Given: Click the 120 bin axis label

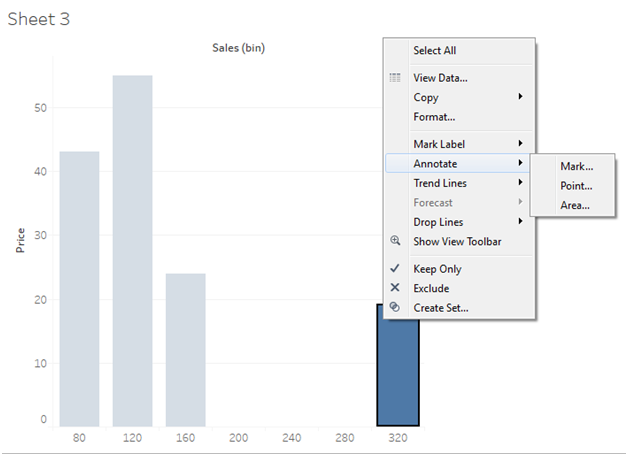Looking at the screenshot, I should point(132,438).
